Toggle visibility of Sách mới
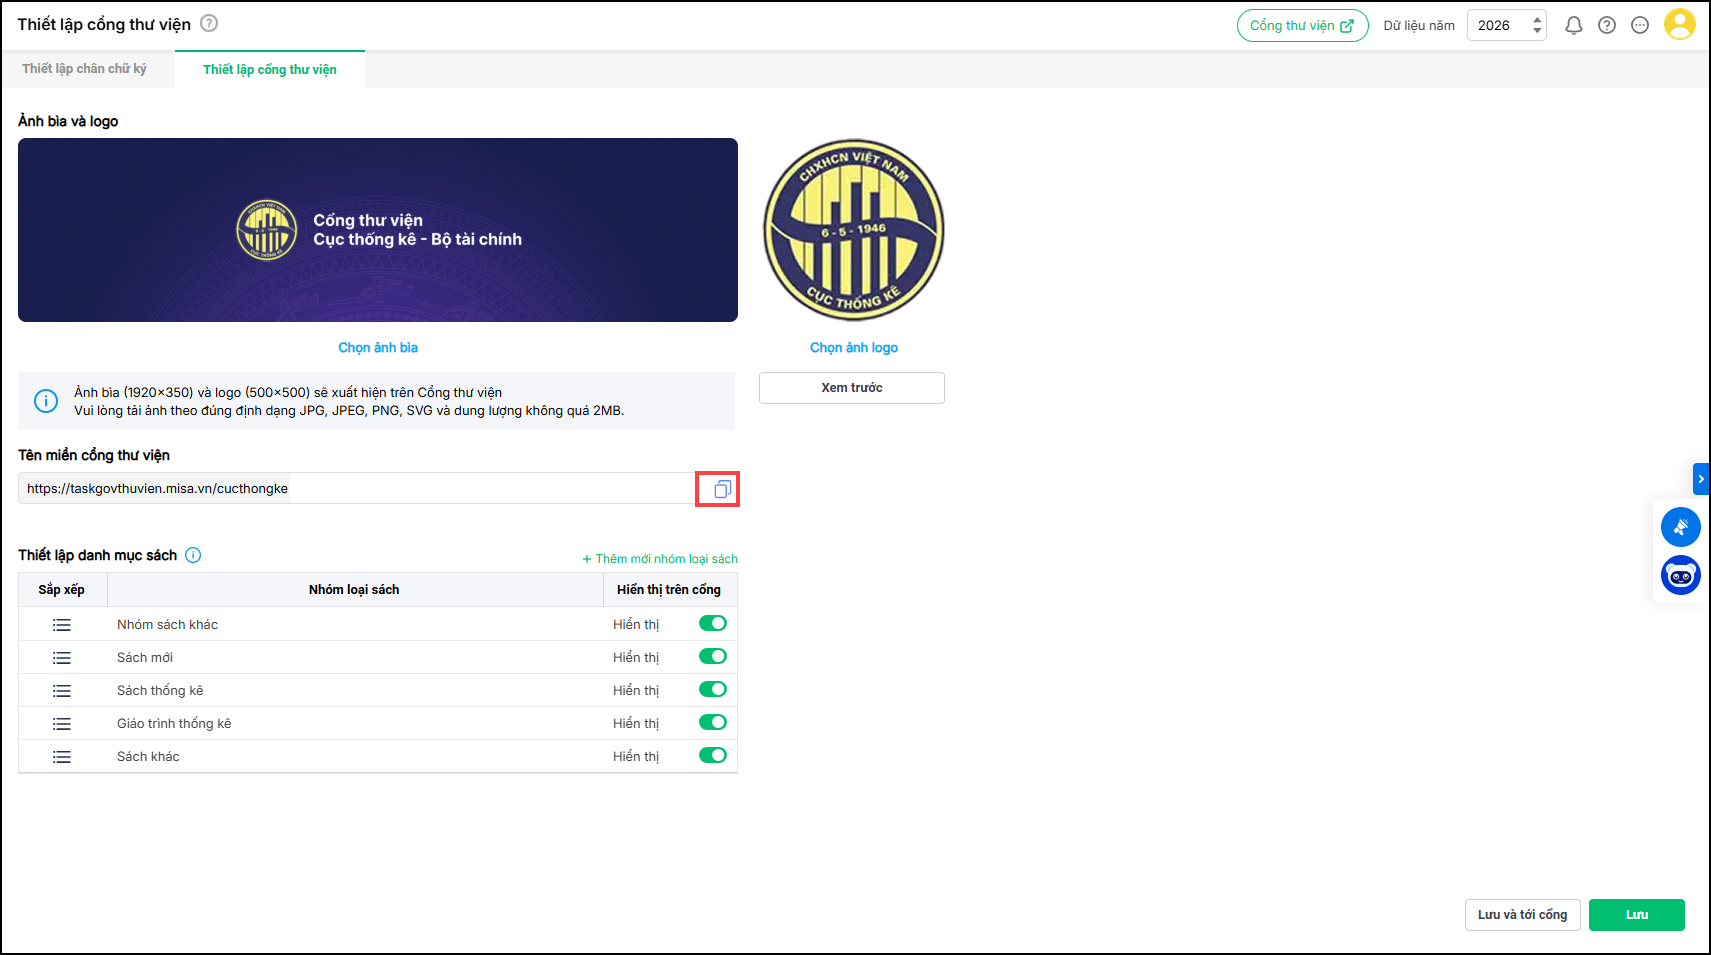The height and width of the screenshot is (955, 1711). pyautogui.click(x=713, y=657)
